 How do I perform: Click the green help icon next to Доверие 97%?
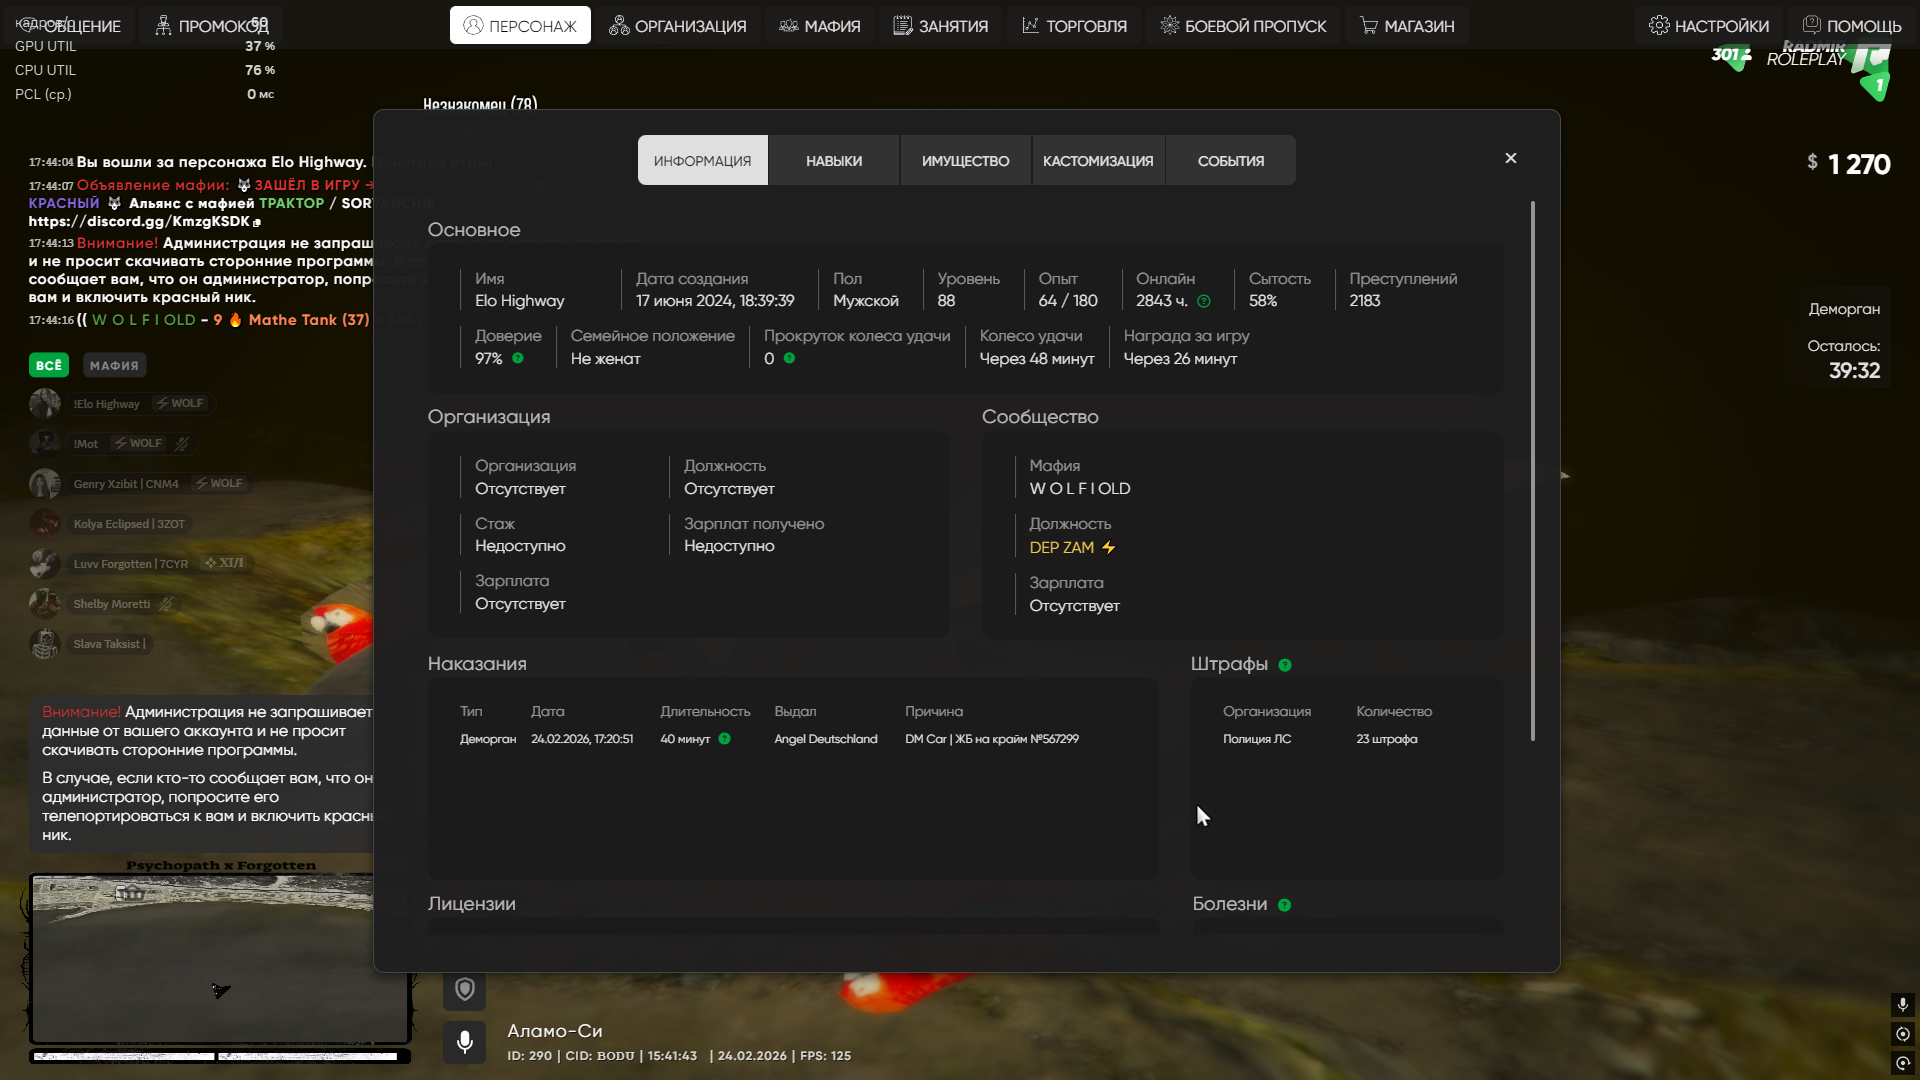pos(518,358)
